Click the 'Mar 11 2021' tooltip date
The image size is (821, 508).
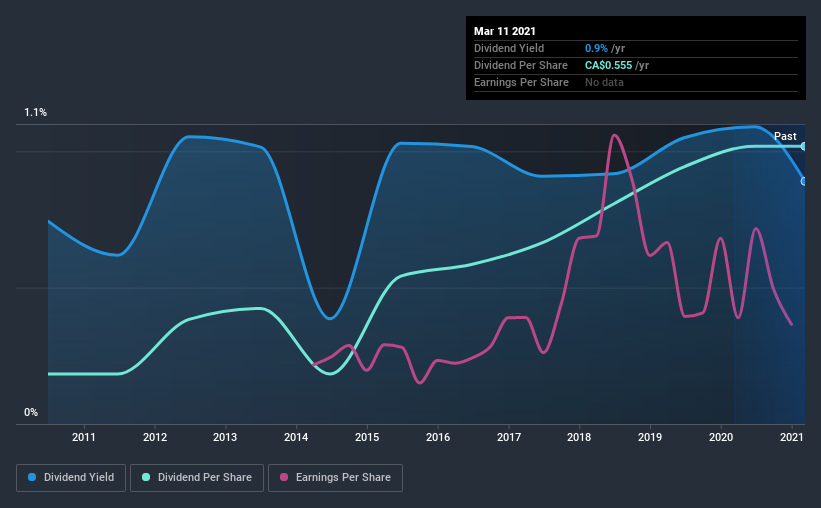tap(505, 31)
